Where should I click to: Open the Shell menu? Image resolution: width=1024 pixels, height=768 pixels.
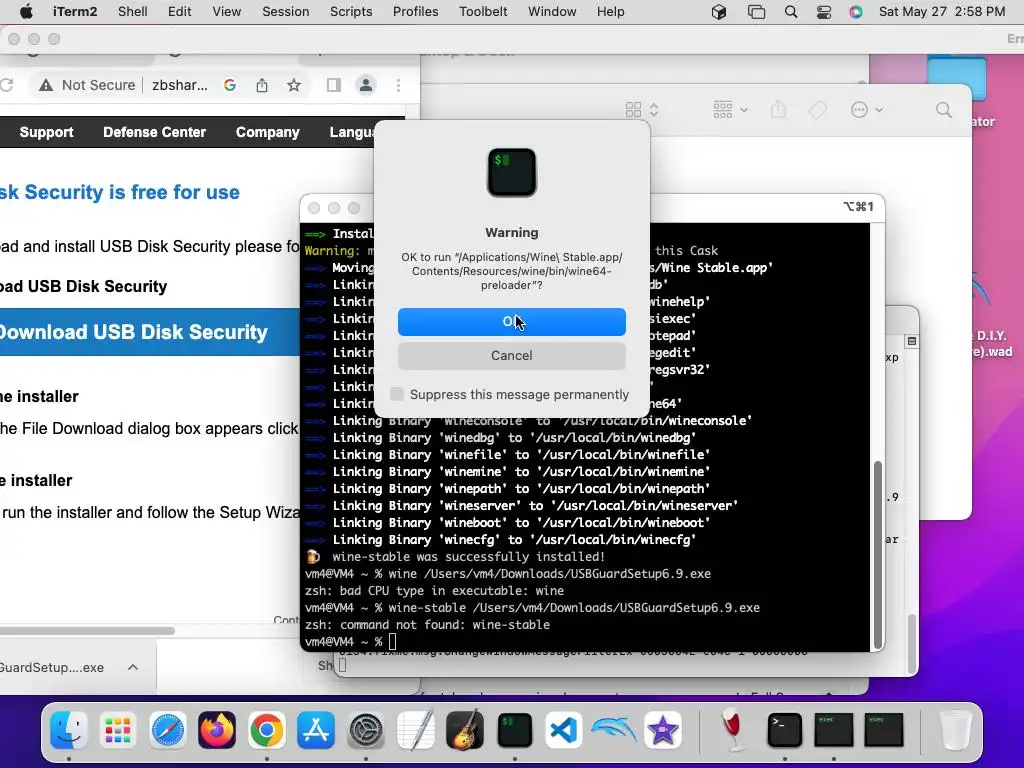[x=133, y=11]
